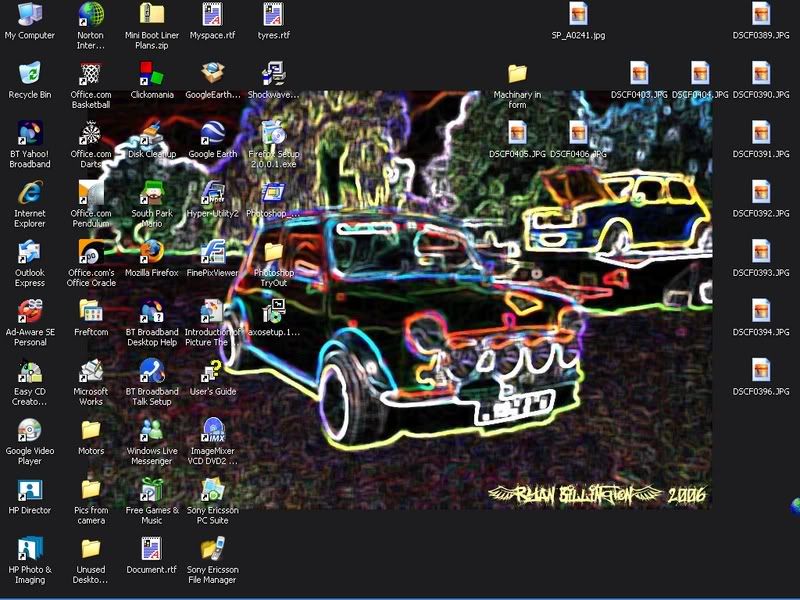Click the Photoshop shortcut above Photoshop TryOut

(273, 192)
